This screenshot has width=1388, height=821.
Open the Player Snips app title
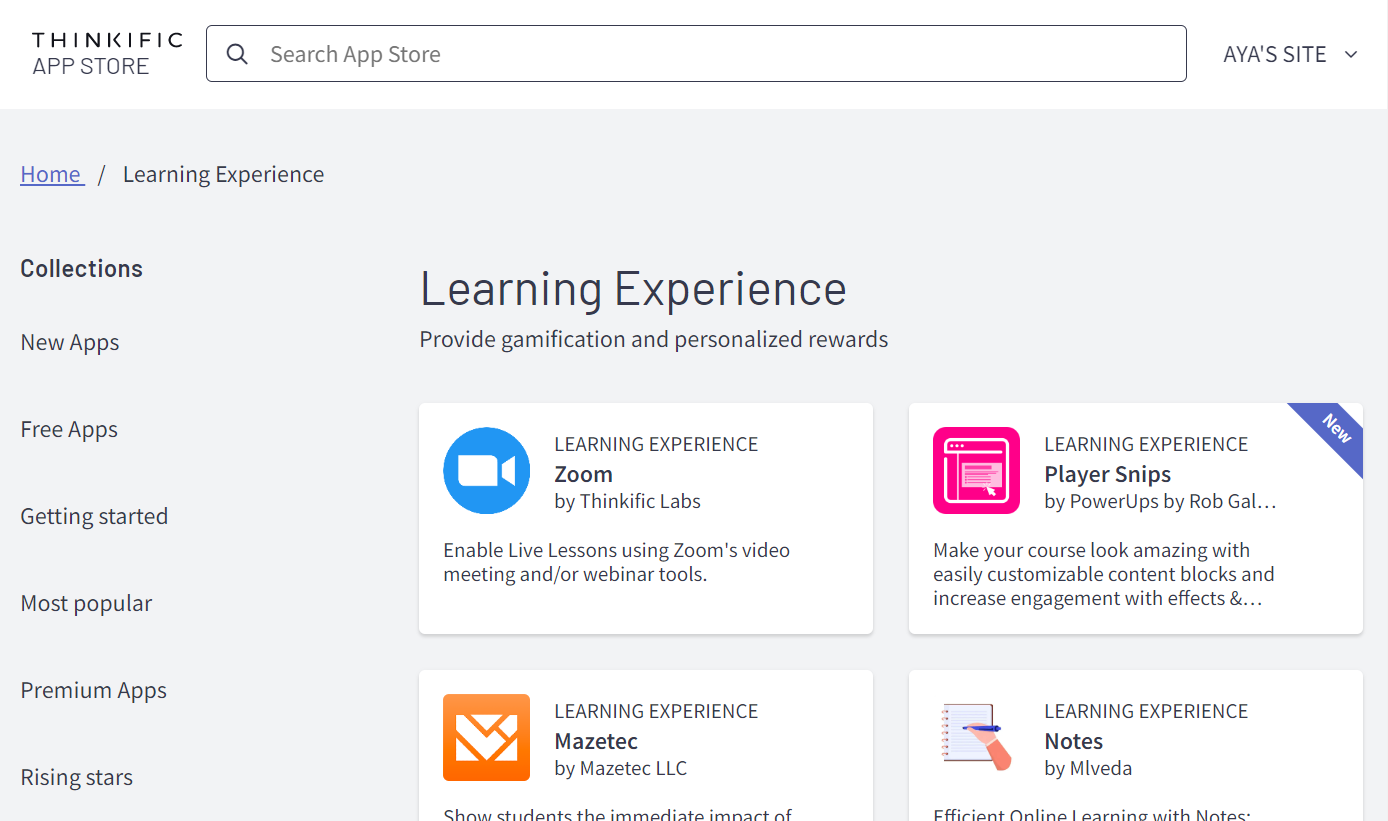pyautogui.click(x=1108, y=474)
